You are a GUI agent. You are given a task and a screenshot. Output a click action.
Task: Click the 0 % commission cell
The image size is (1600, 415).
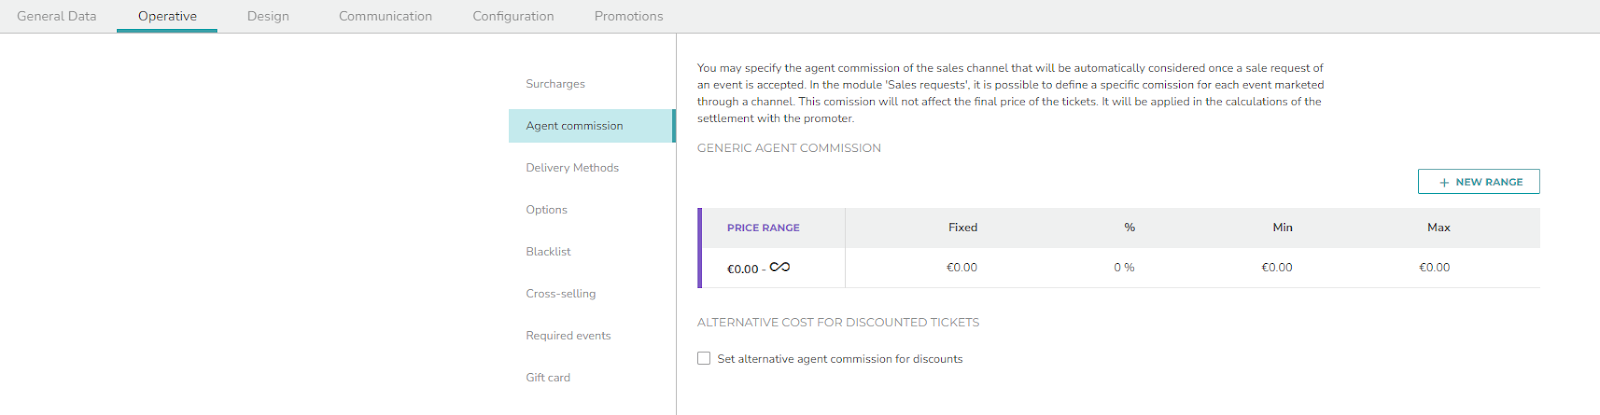(x=1124, y=268)
